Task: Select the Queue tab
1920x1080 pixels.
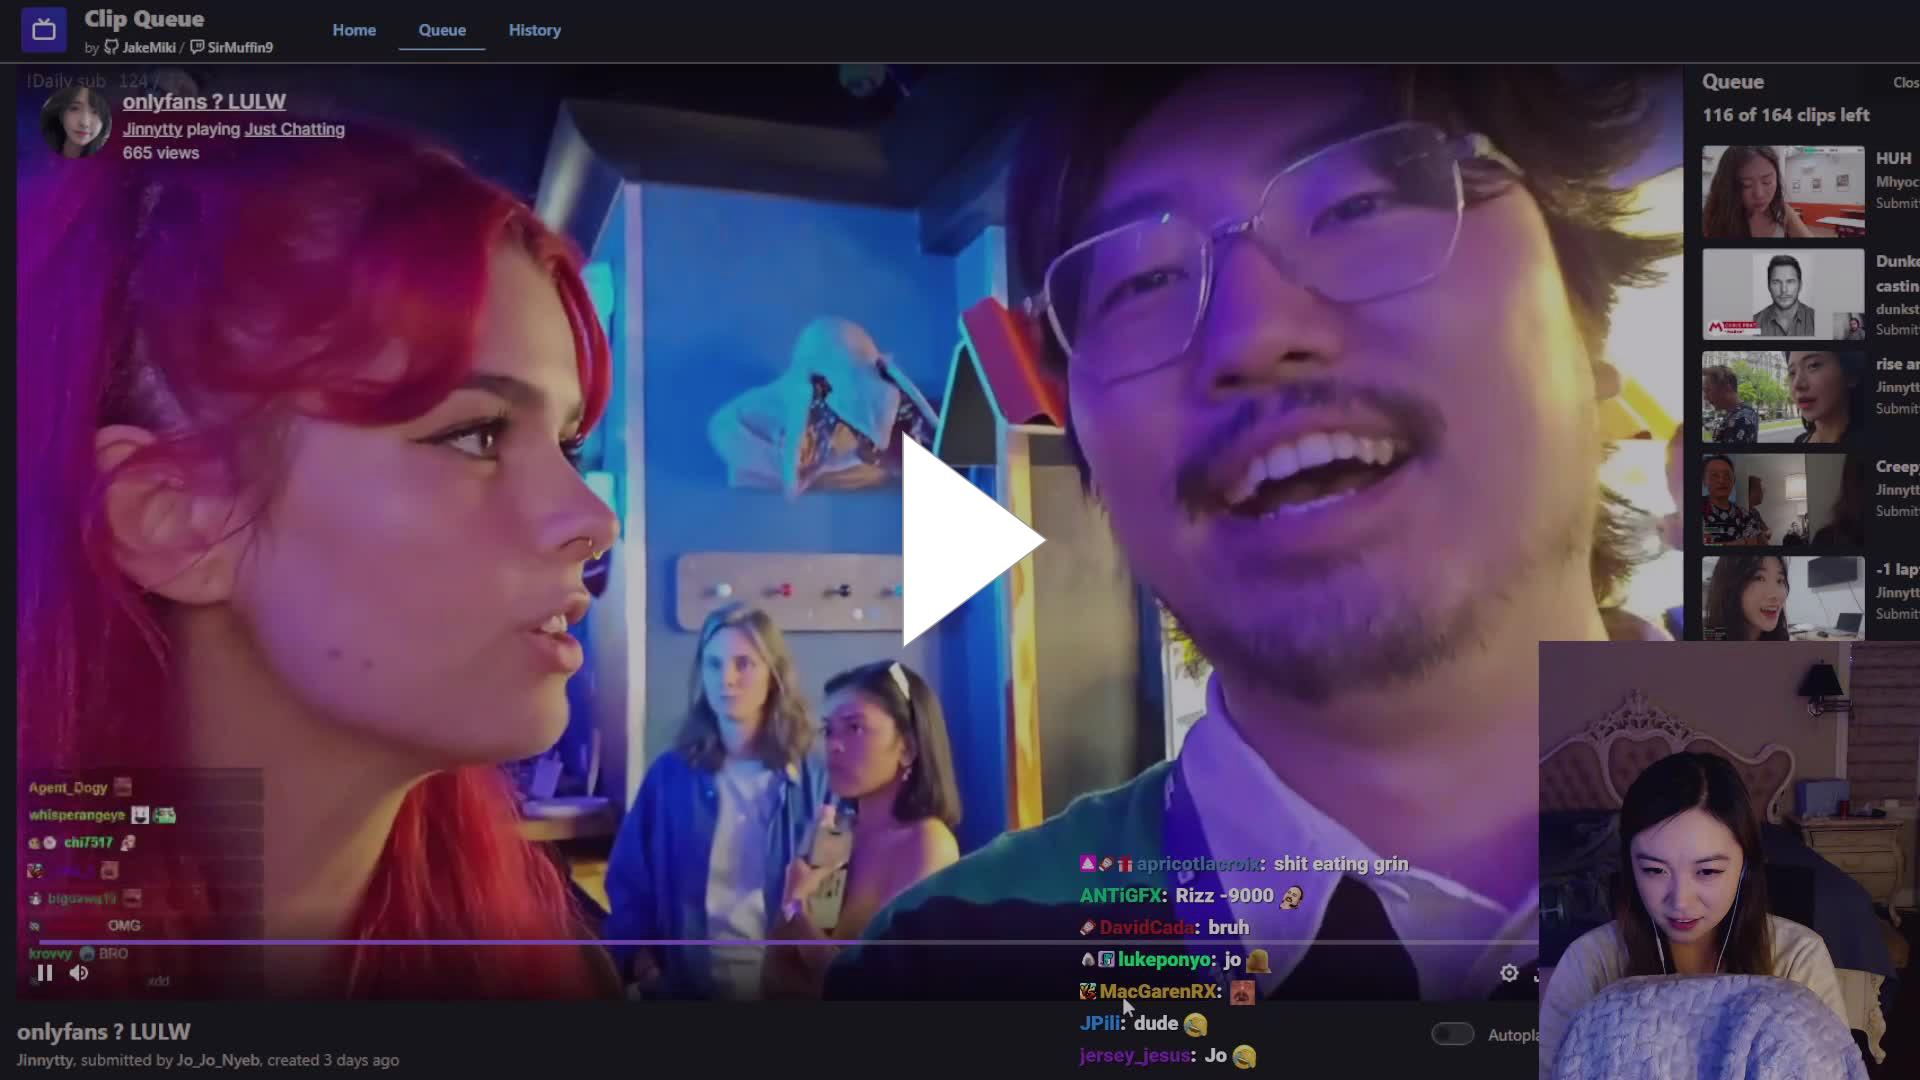Action: (x=442, y=30)
